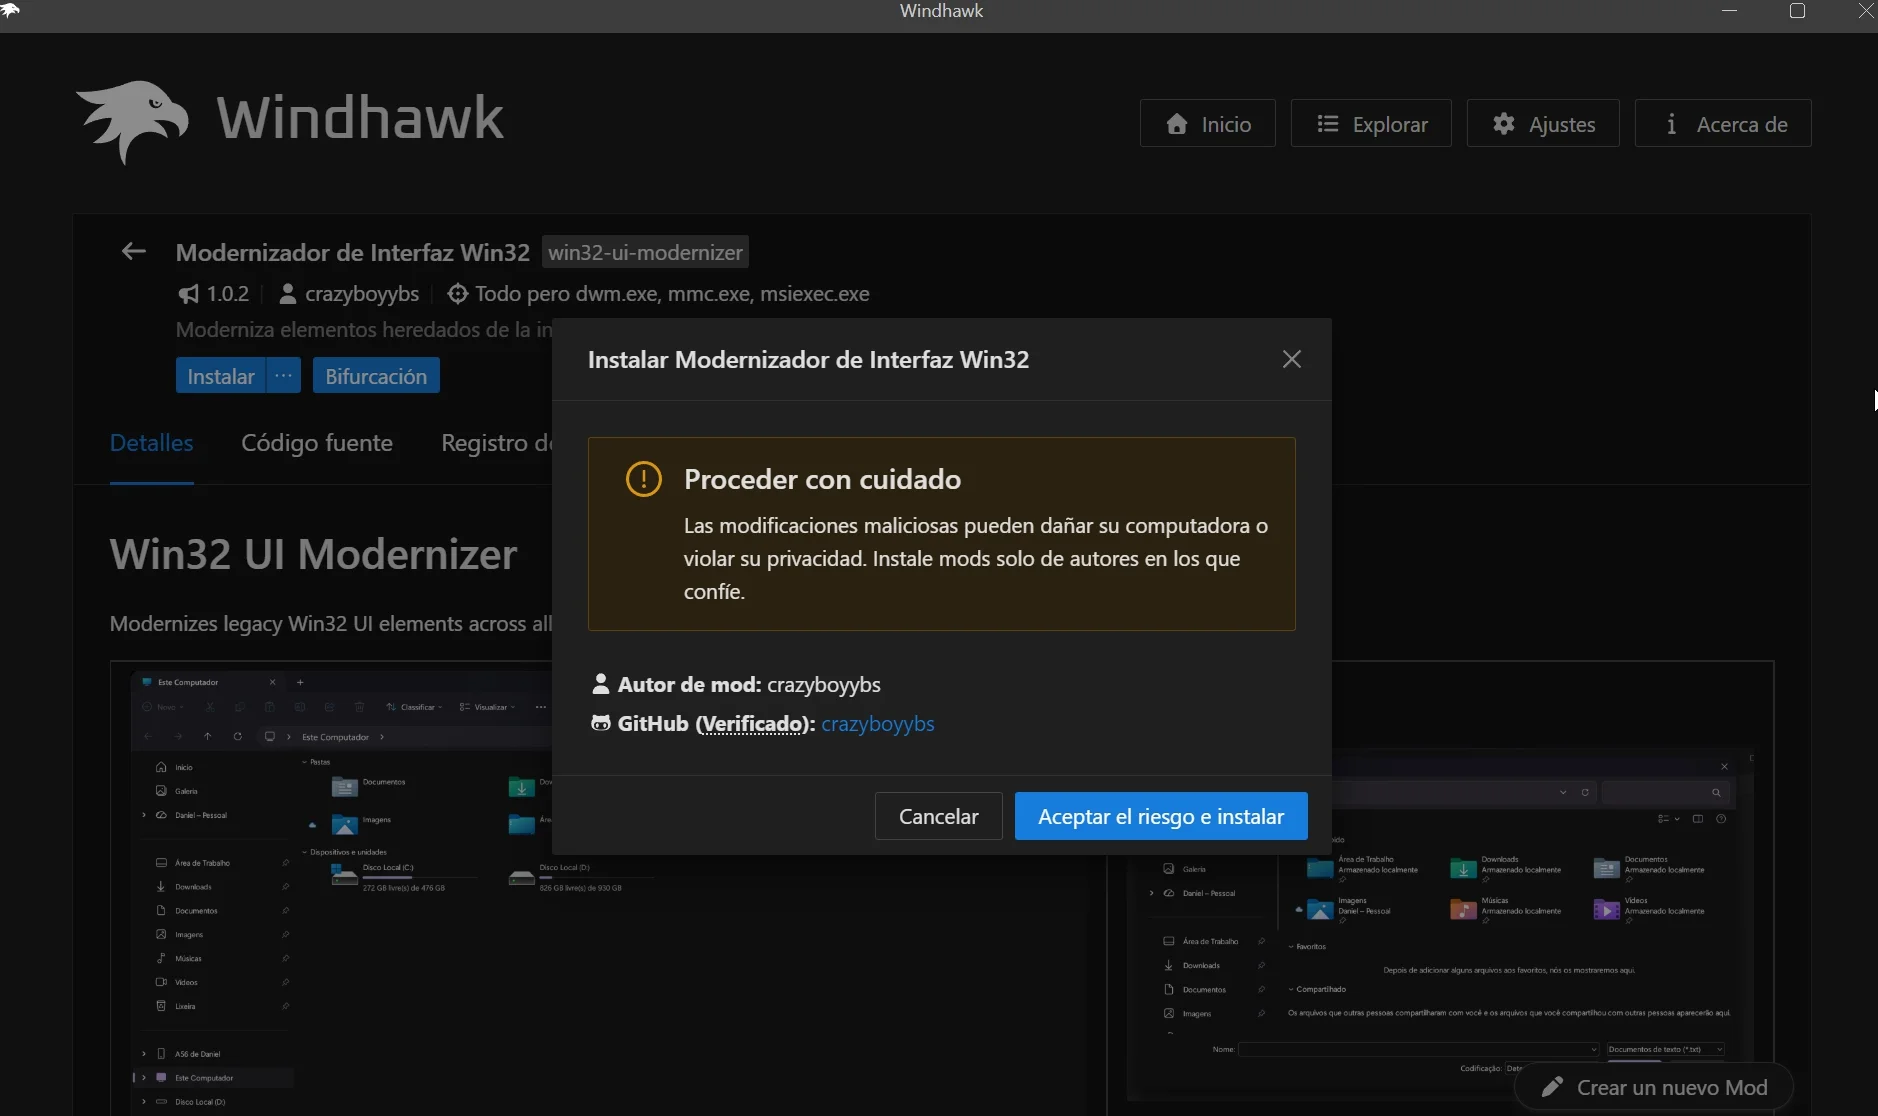Minimize the Windhawk window
This screenshot has height=1116, width=1878.
(1730, 11)
